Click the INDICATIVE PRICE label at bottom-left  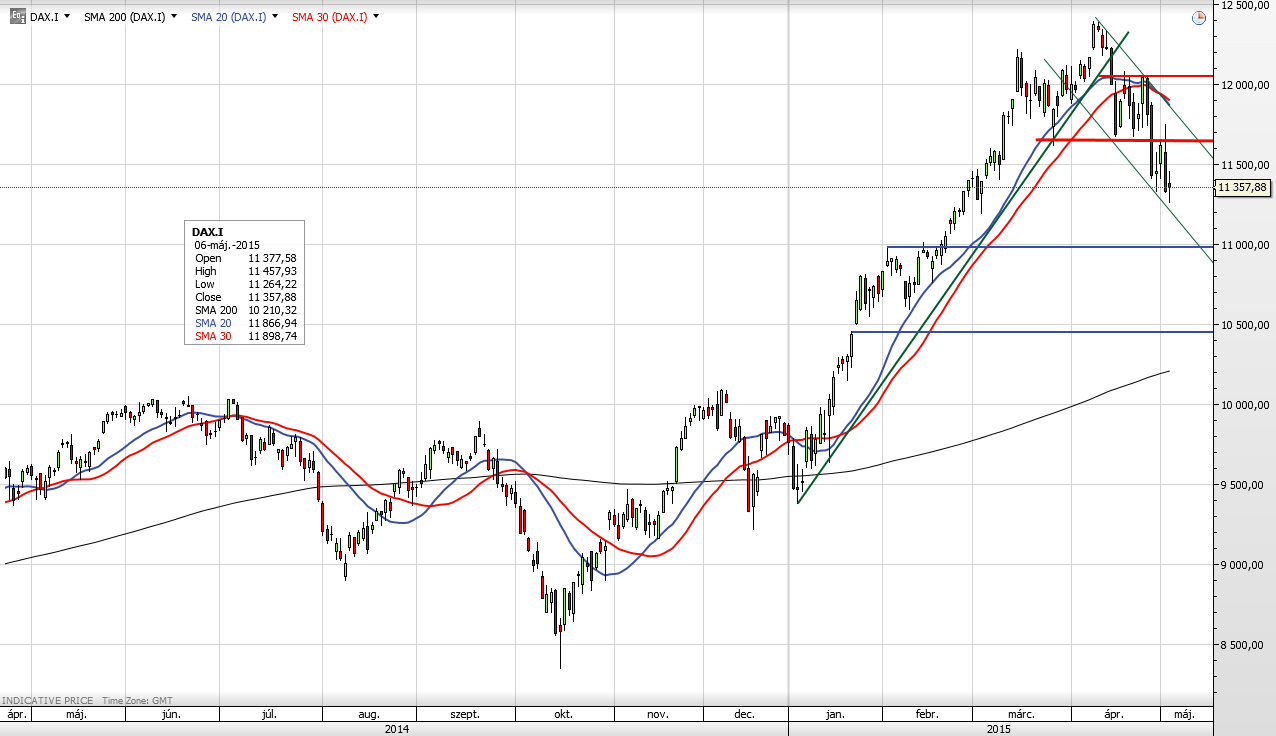tap(48, 701)
